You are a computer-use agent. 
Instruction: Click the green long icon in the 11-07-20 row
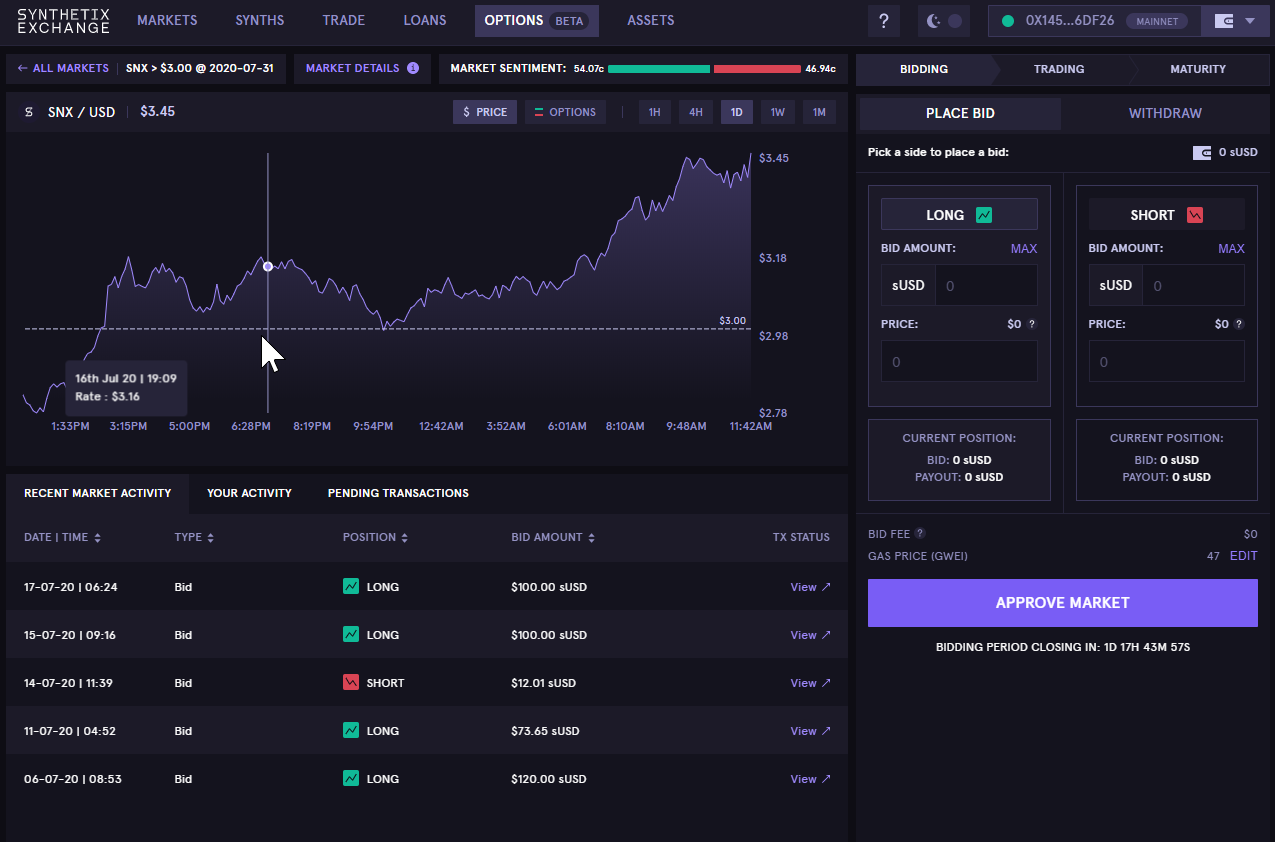tap(351, 731)
